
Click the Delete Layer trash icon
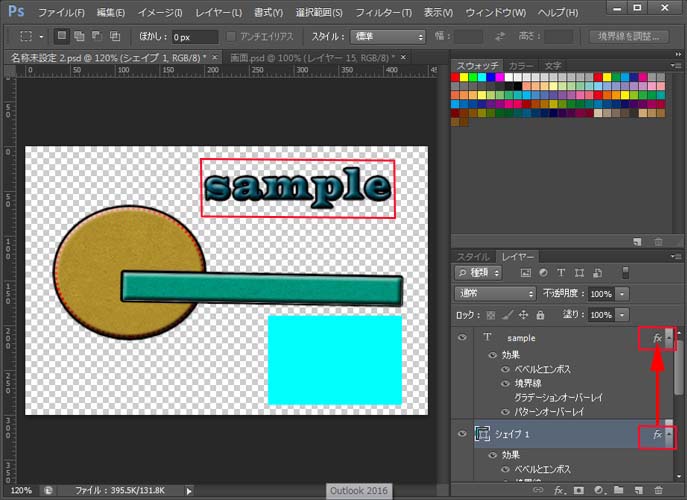(x=658, y=490)
